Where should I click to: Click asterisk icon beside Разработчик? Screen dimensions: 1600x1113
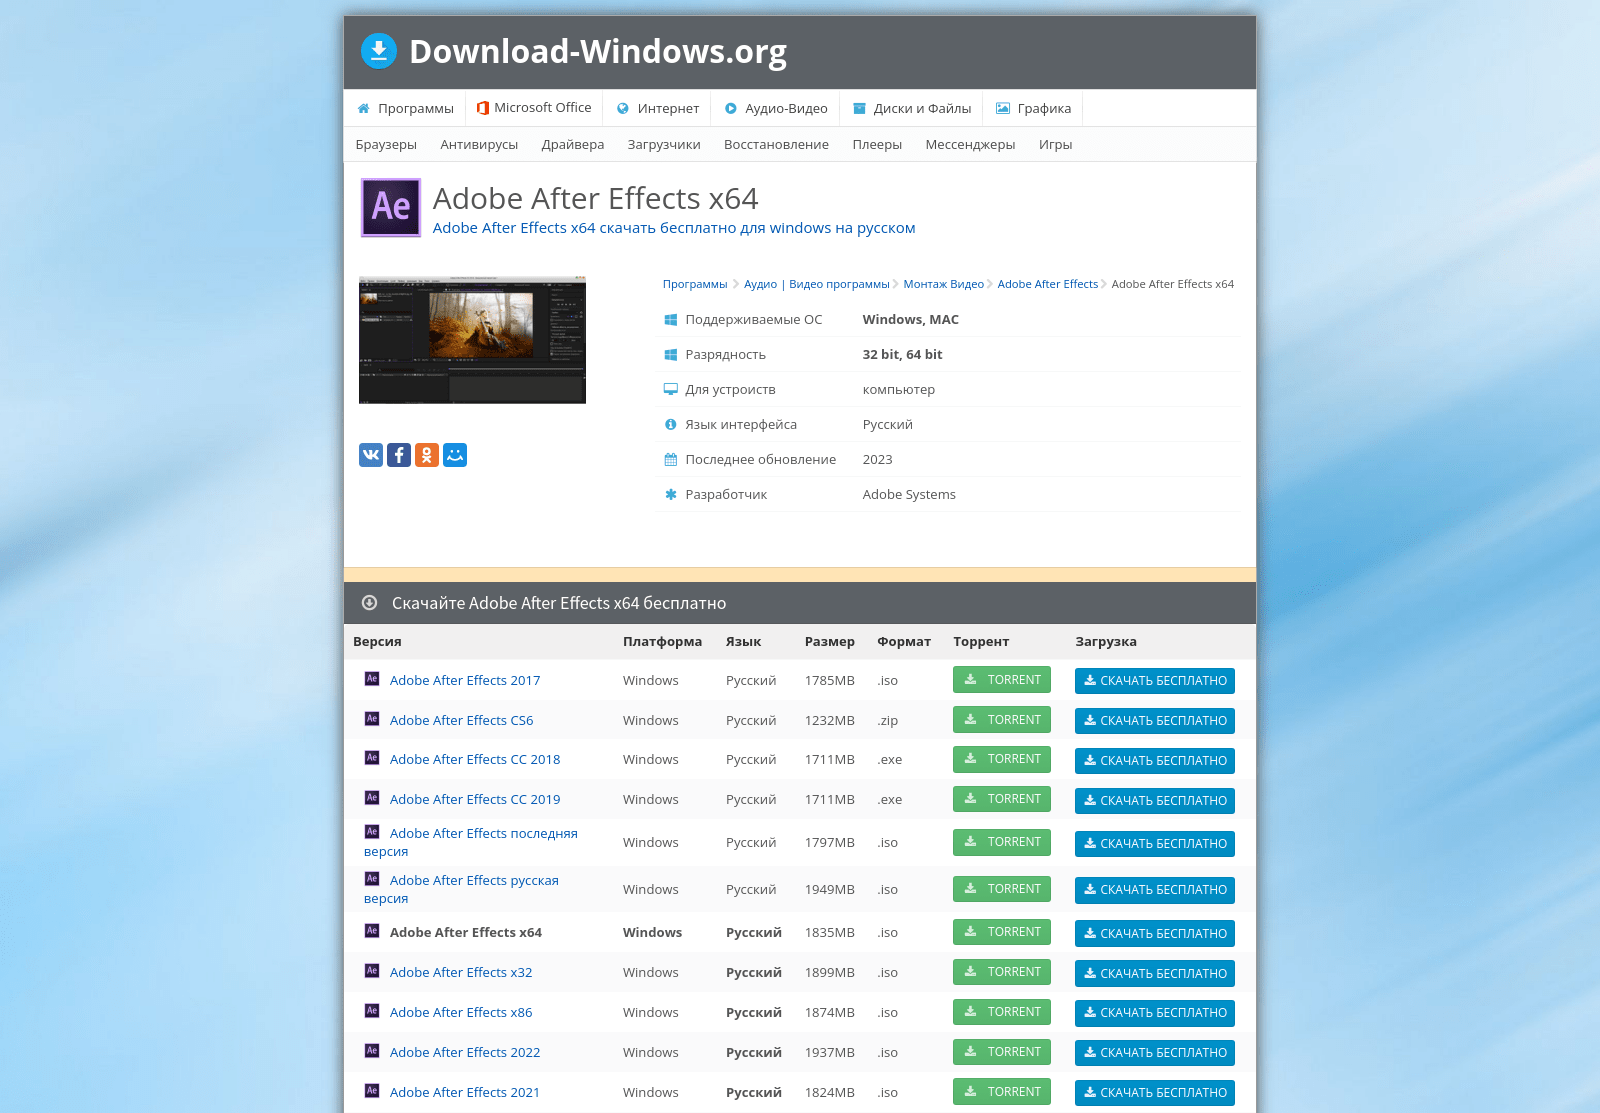(671, 495)
